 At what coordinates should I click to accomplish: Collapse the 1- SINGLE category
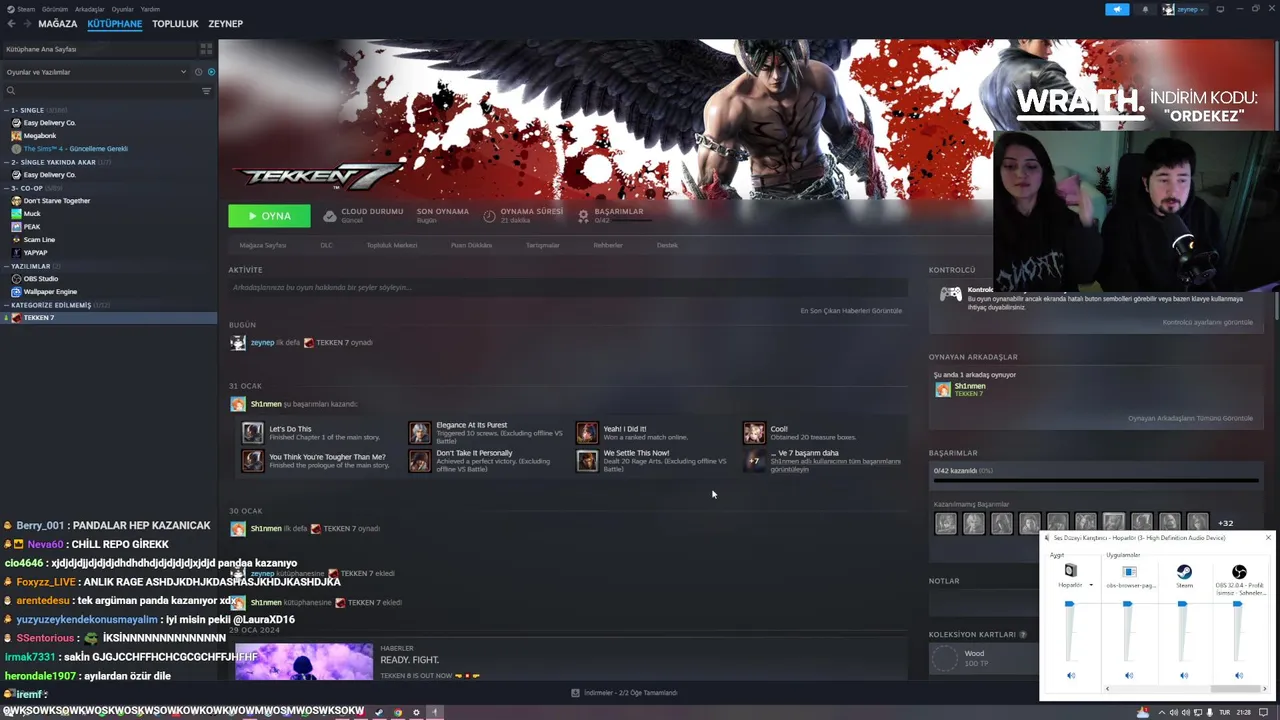(x=6, y=110)
